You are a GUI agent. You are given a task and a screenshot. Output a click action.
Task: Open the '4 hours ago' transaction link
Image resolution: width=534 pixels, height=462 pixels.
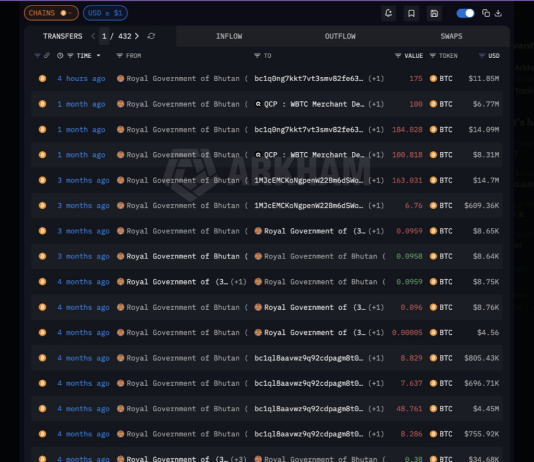click(x=81, y=79)
